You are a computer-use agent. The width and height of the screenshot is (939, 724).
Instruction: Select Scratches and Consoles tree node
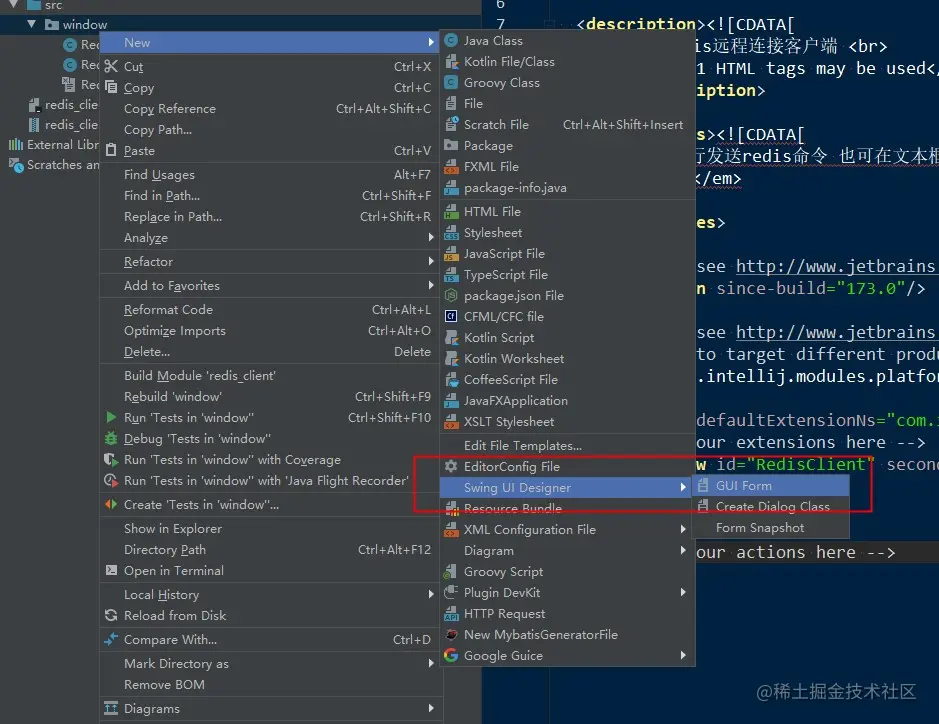53,165
